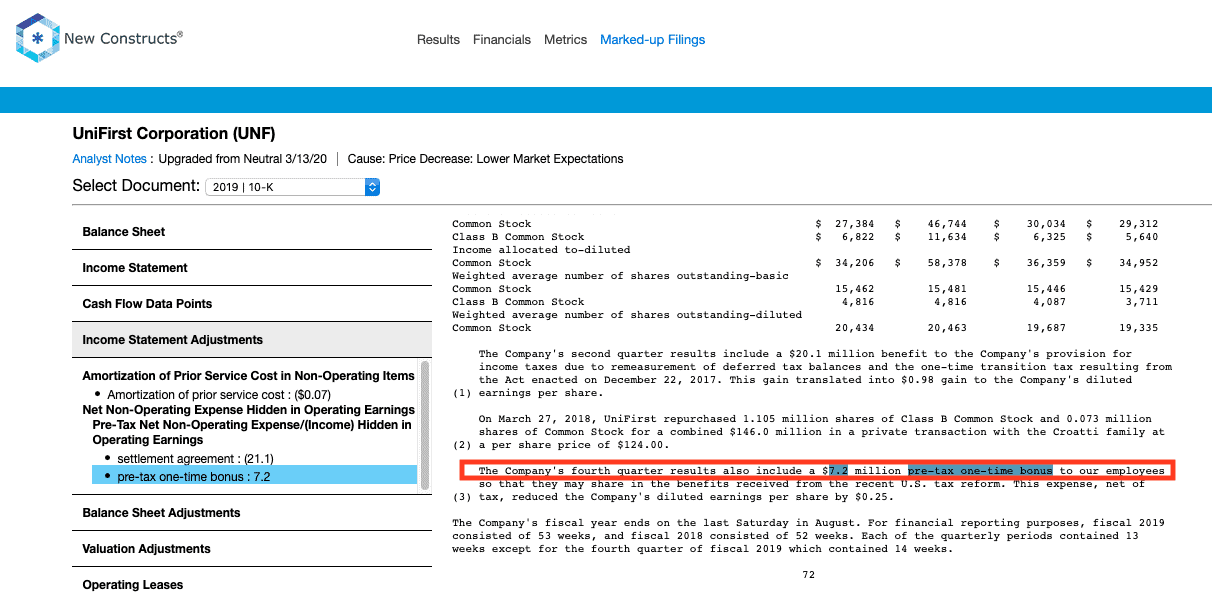Go to the Financials nav item
1212x601 pixels.
(502, 40)
